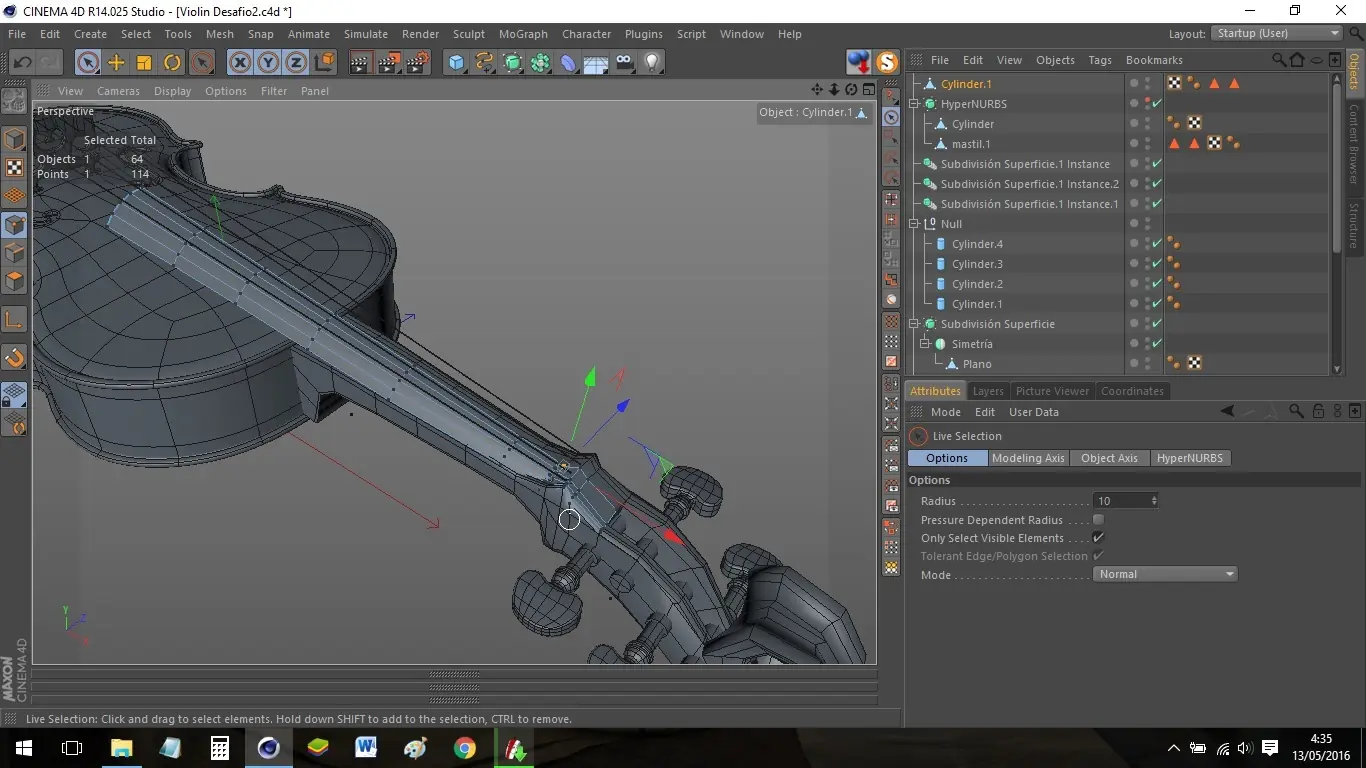The height and width of the screenshot is (768, 1366).
Task: Toggle the snap magnet icon
Action: (x=14, y=357)
